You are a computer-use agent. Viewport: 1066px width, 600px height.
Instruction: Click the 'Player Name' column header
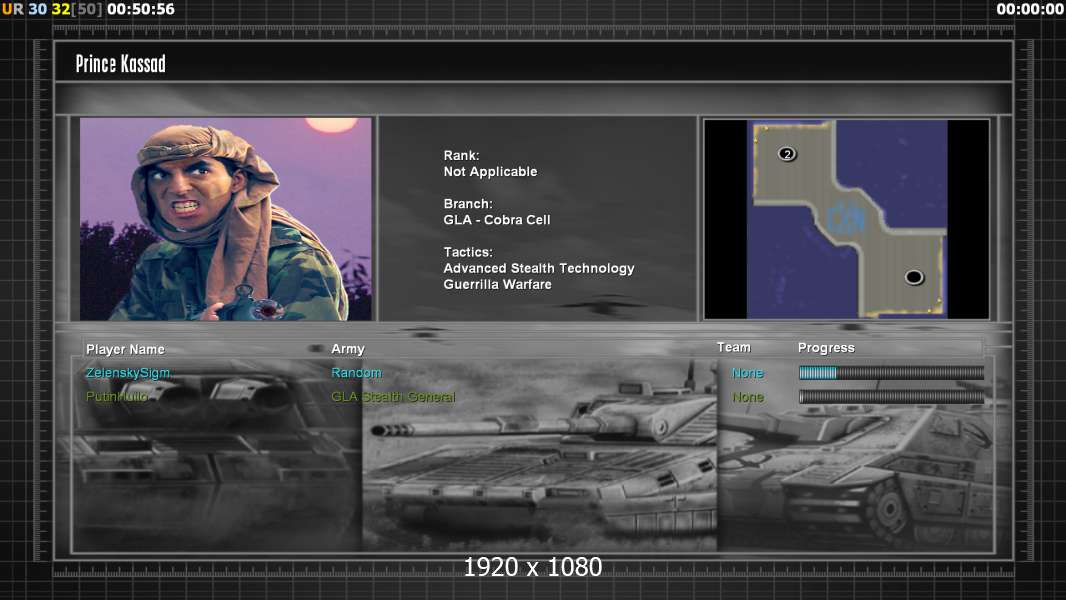[125, 349]
